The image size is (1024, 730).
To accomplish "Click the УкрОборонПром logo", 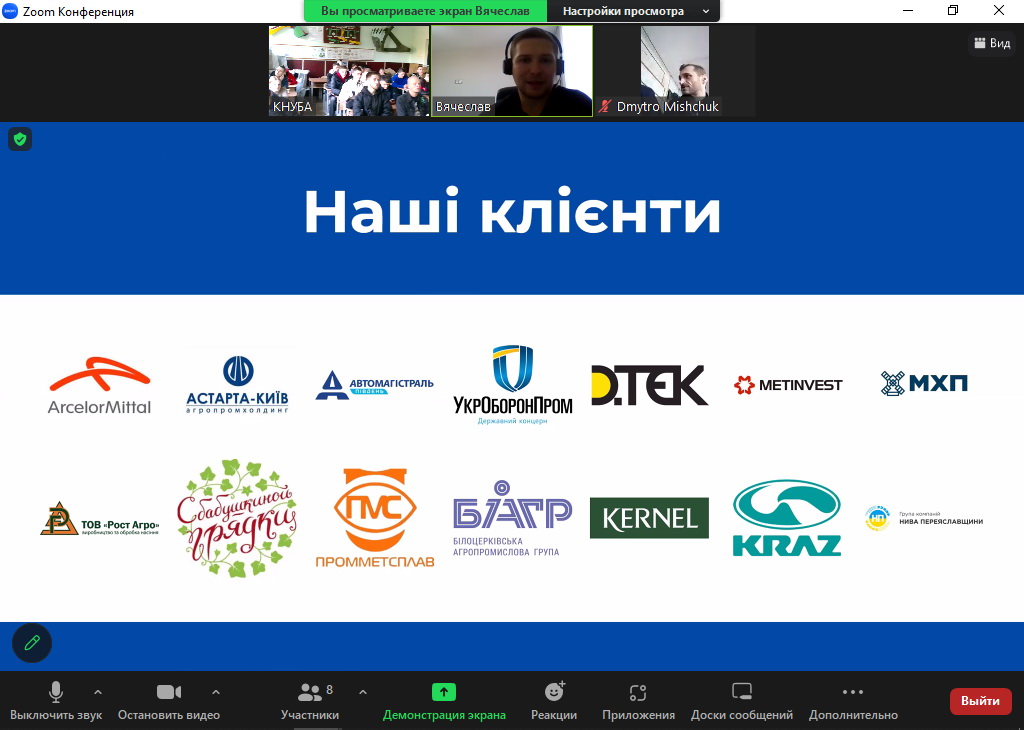I will tap(513, 385).
